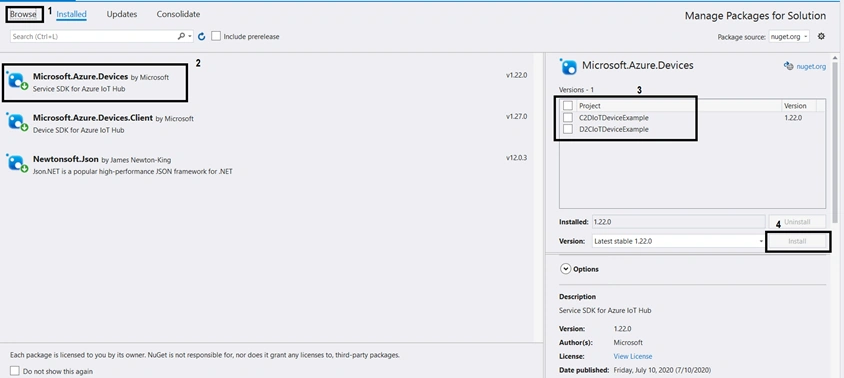Open the Browse tab

pos(23,15)
